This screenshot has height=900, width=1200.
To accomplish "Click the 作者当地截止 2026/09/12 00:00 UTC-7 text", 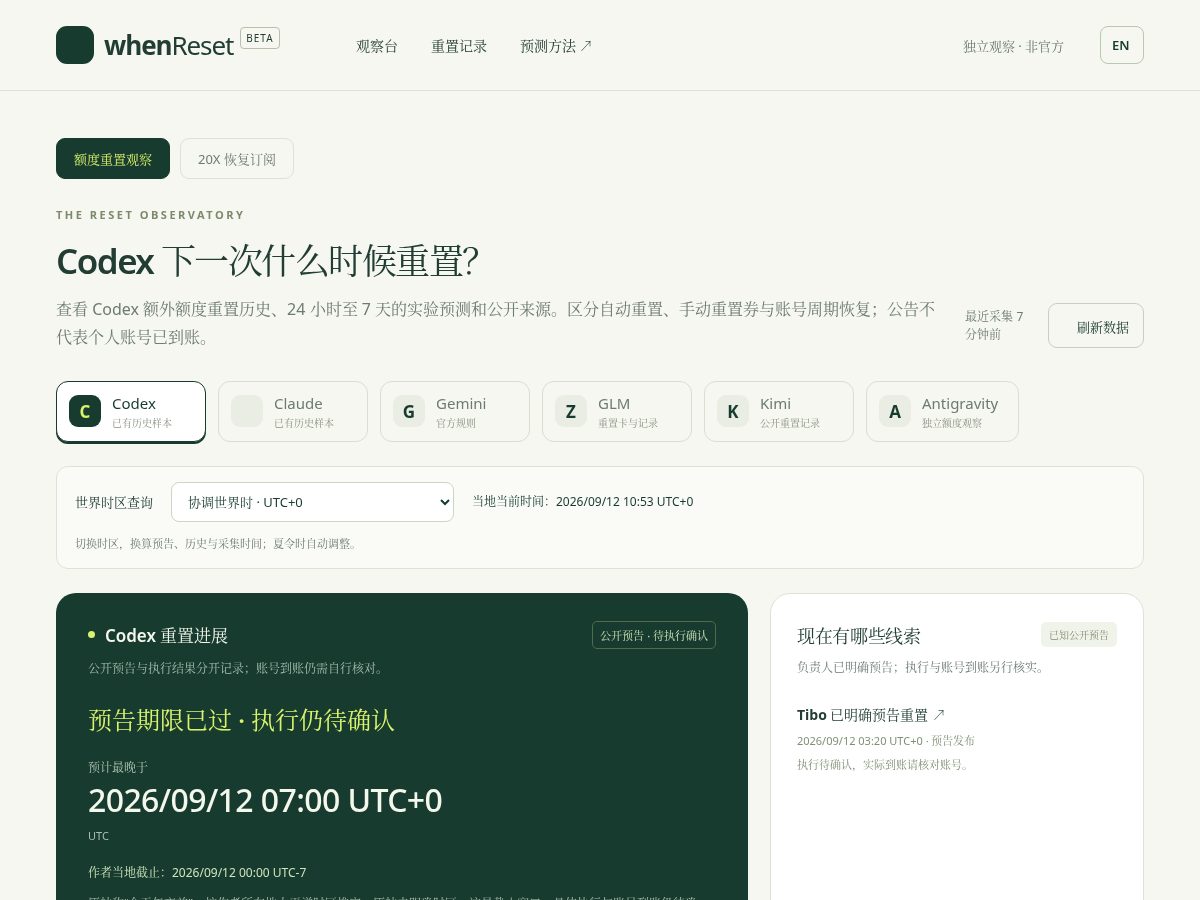I will click(x=197, y=872).
